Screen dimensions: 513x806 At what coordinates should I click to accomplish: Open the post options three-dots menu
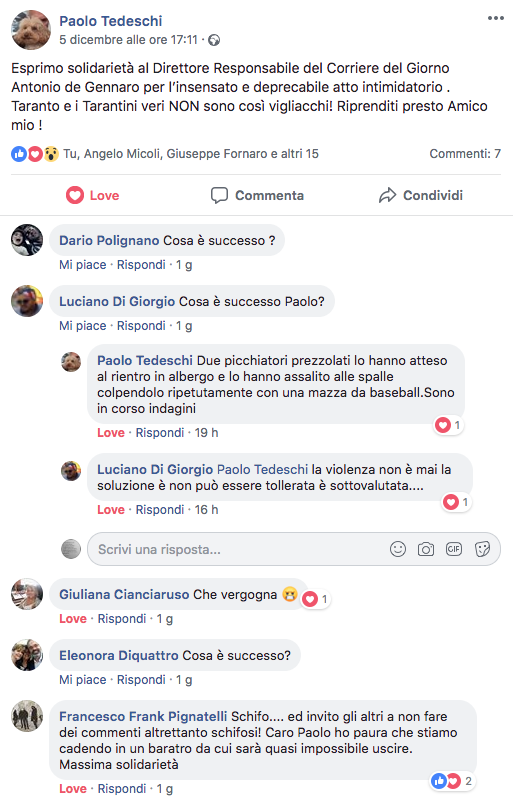(496, 18)
